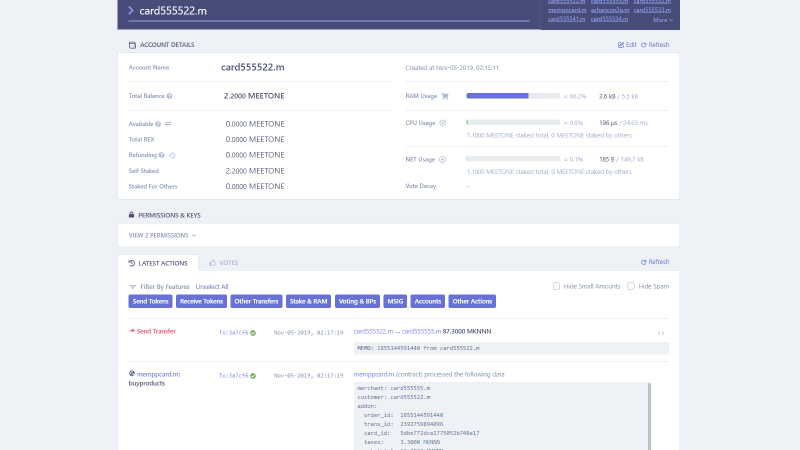Click the plus icon next to NET Usage

pos(442,160)
